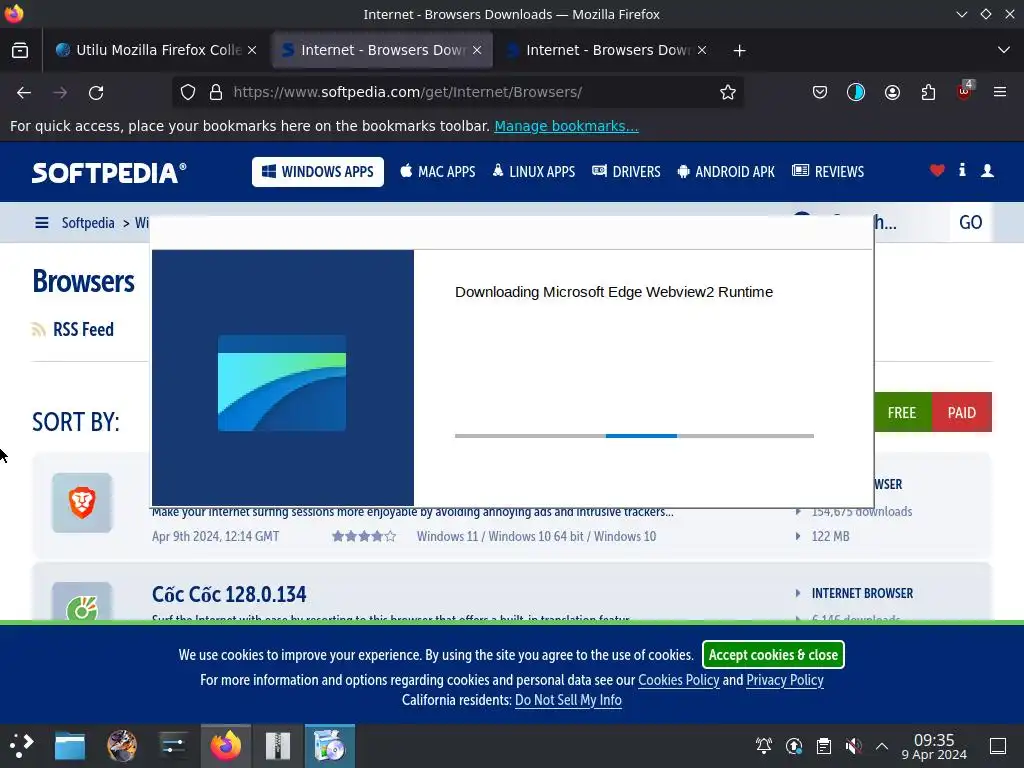Click the info icon in Softpedia header
Image resolution: width=1024 pixels, height=768 pixels.
(962, 170)
